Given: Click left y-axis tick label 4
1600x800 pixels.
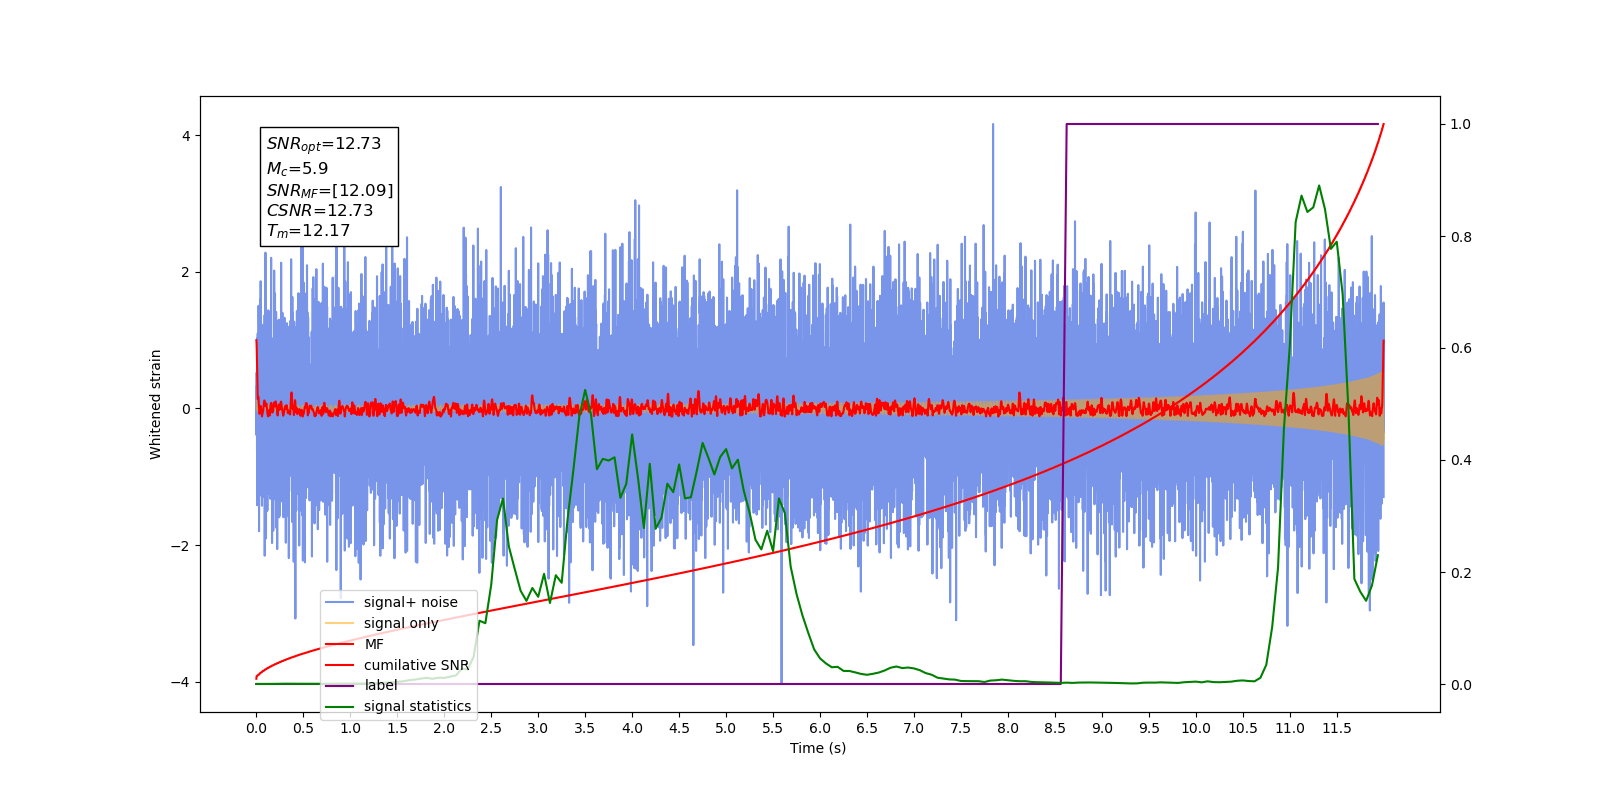Looking at the screenshot, I should pos(185,136).
